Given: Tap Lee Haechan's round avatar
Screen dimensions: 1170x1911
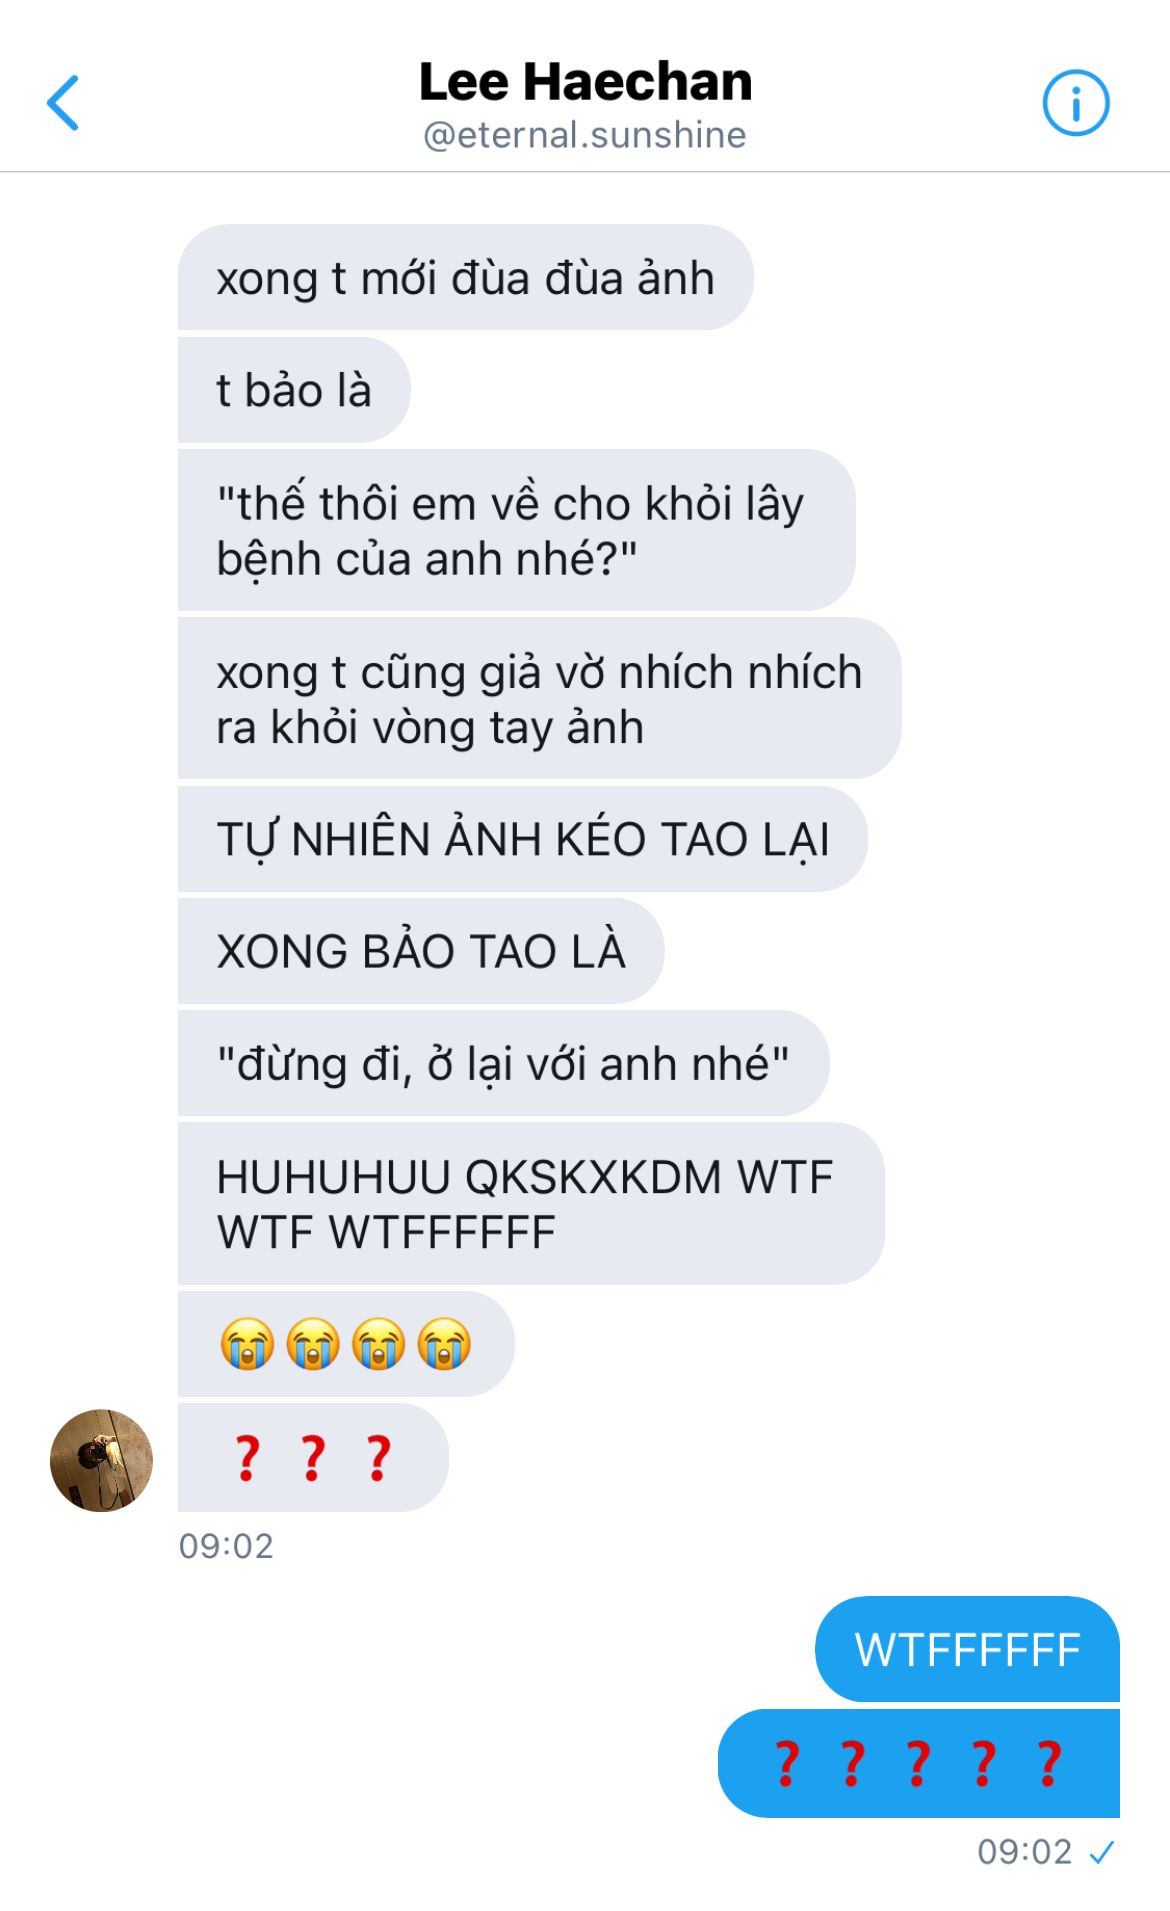Looking at the screenshot, I should click(101, 1460).
